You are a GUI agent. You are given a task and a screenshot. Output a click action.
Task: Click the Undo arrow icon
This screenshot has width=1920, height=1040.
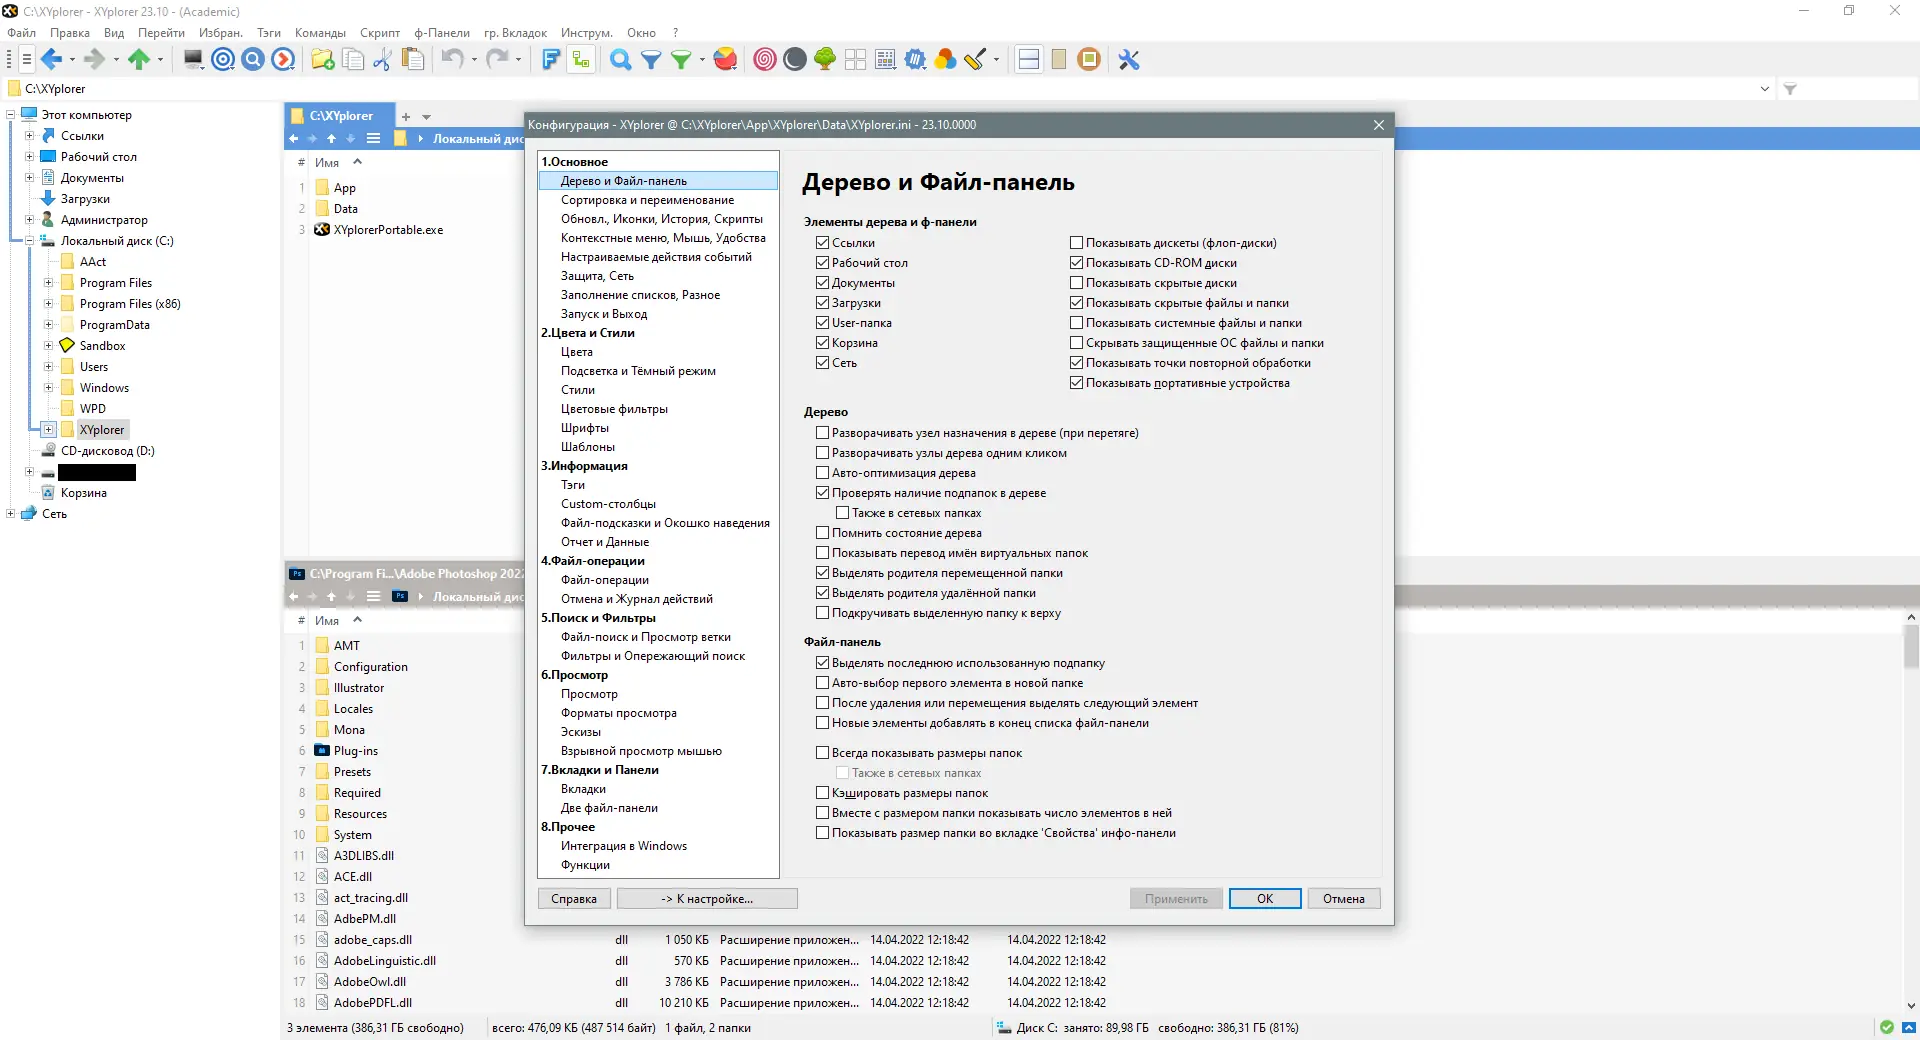452,60
